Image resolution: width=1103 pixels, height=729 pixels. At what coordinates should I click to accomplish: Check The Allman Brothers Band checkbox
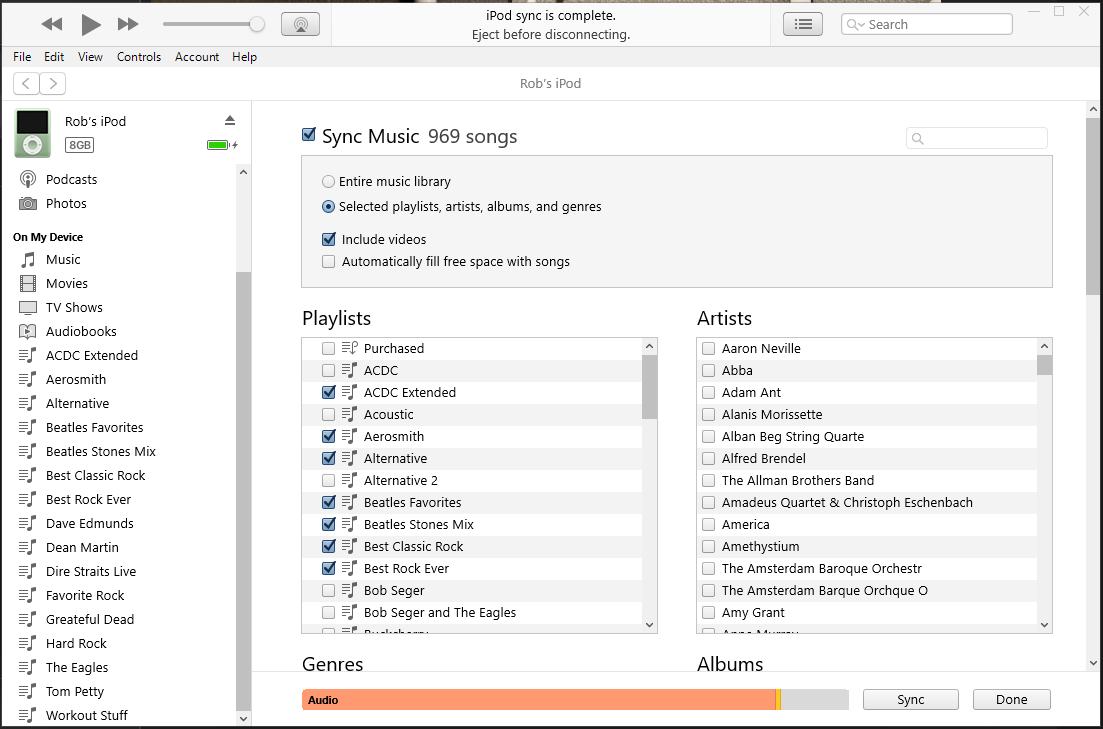point(708,481)
